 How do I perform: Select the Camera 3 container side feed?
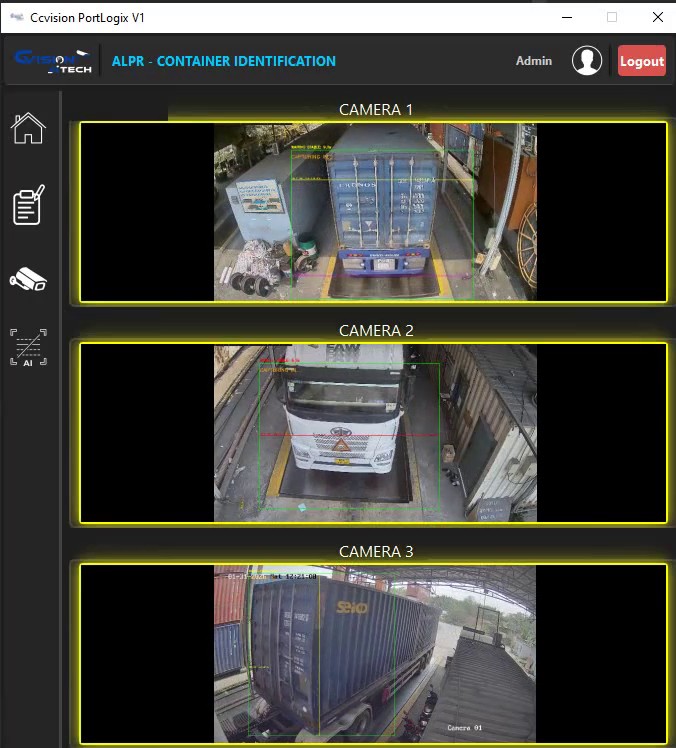point(374,654)
